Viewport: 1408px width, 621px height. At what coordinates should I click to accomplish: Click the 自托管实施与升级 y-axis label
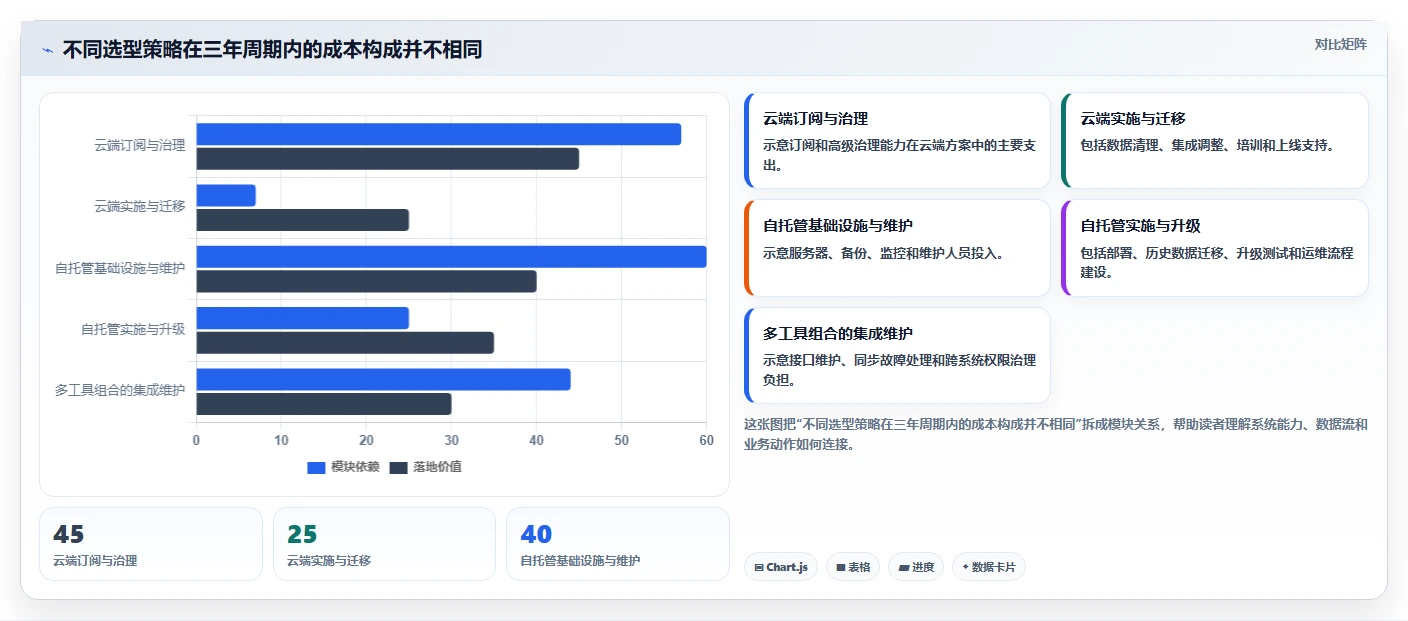[x=133, y=329]
